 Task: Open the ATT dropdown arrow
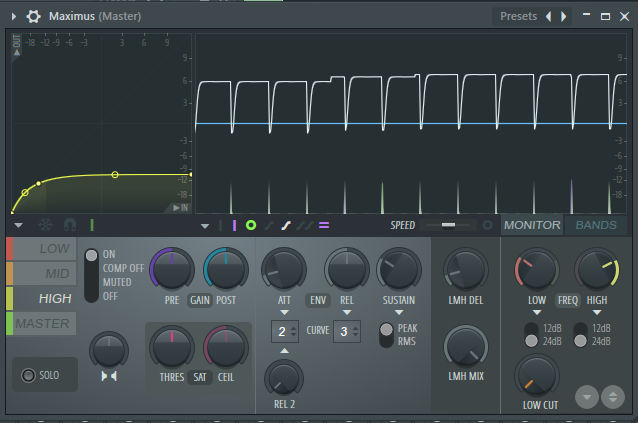(284, 312)
